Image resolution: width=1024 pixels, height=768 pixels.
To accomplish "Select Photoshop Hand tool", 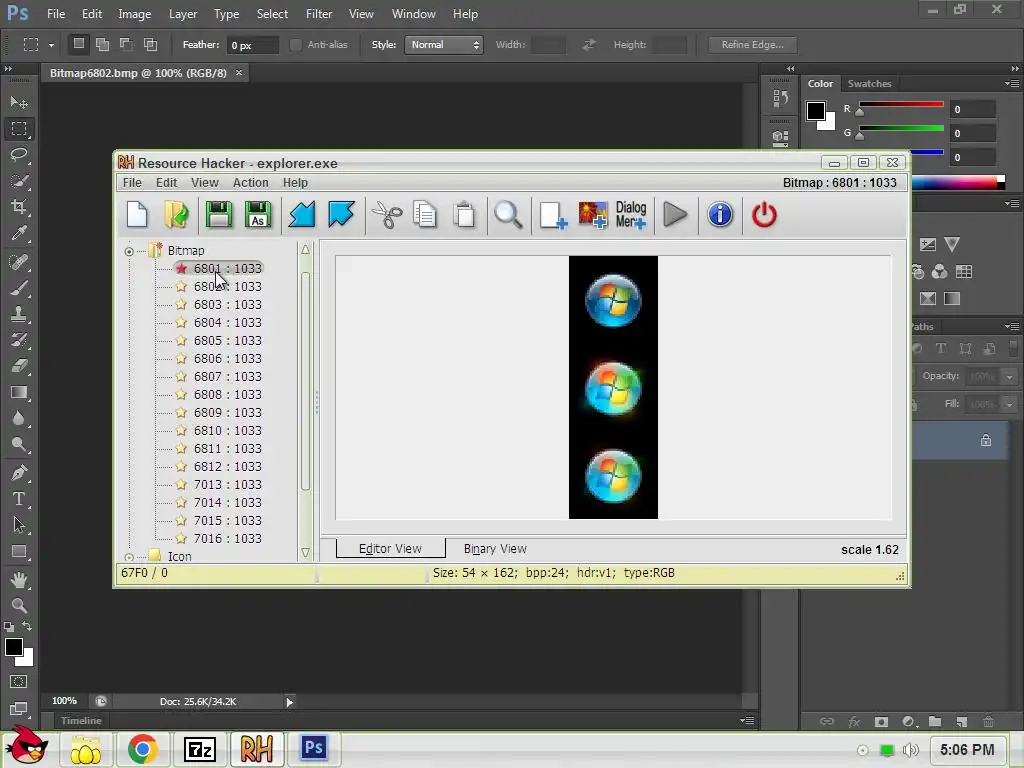I will [19, 579].
